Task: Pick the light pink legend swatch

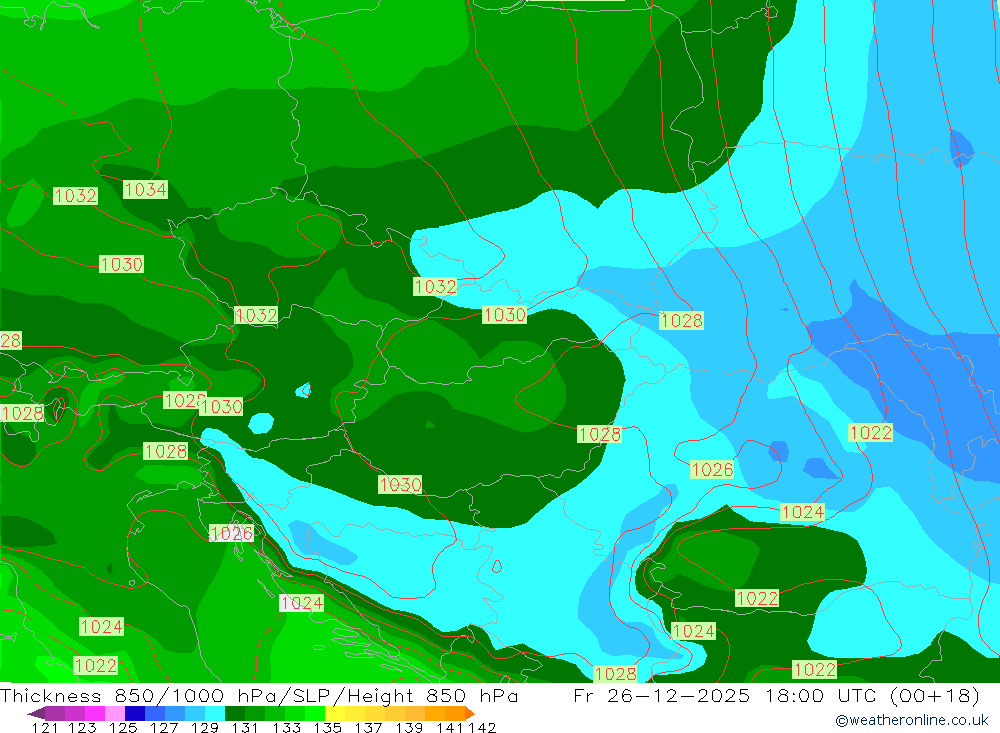Action: pos(115,713)
